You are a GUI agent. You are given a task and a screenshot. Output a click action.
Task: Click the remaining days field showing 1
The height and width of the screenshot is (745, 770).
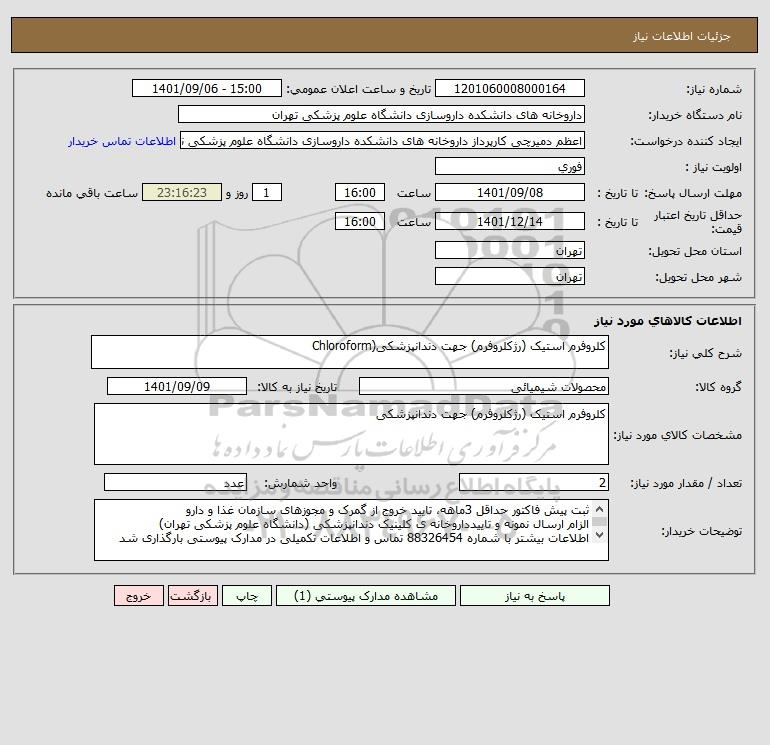[x=267, y=193]
